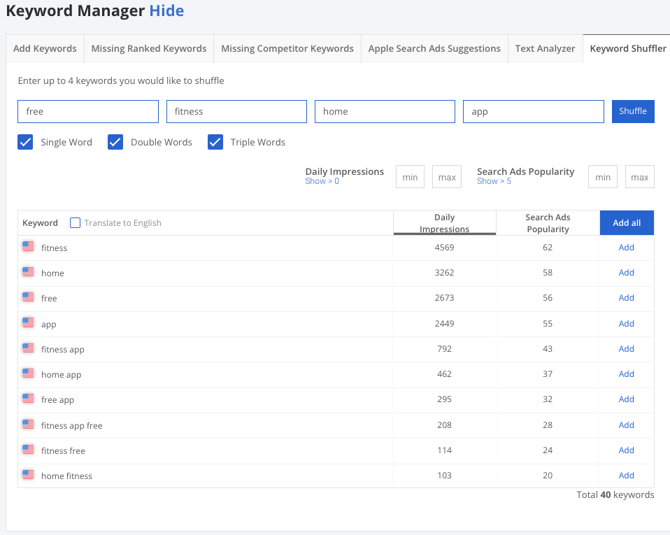
Task: Switch to the Add Keywords tab
Action: pos(45,48)
